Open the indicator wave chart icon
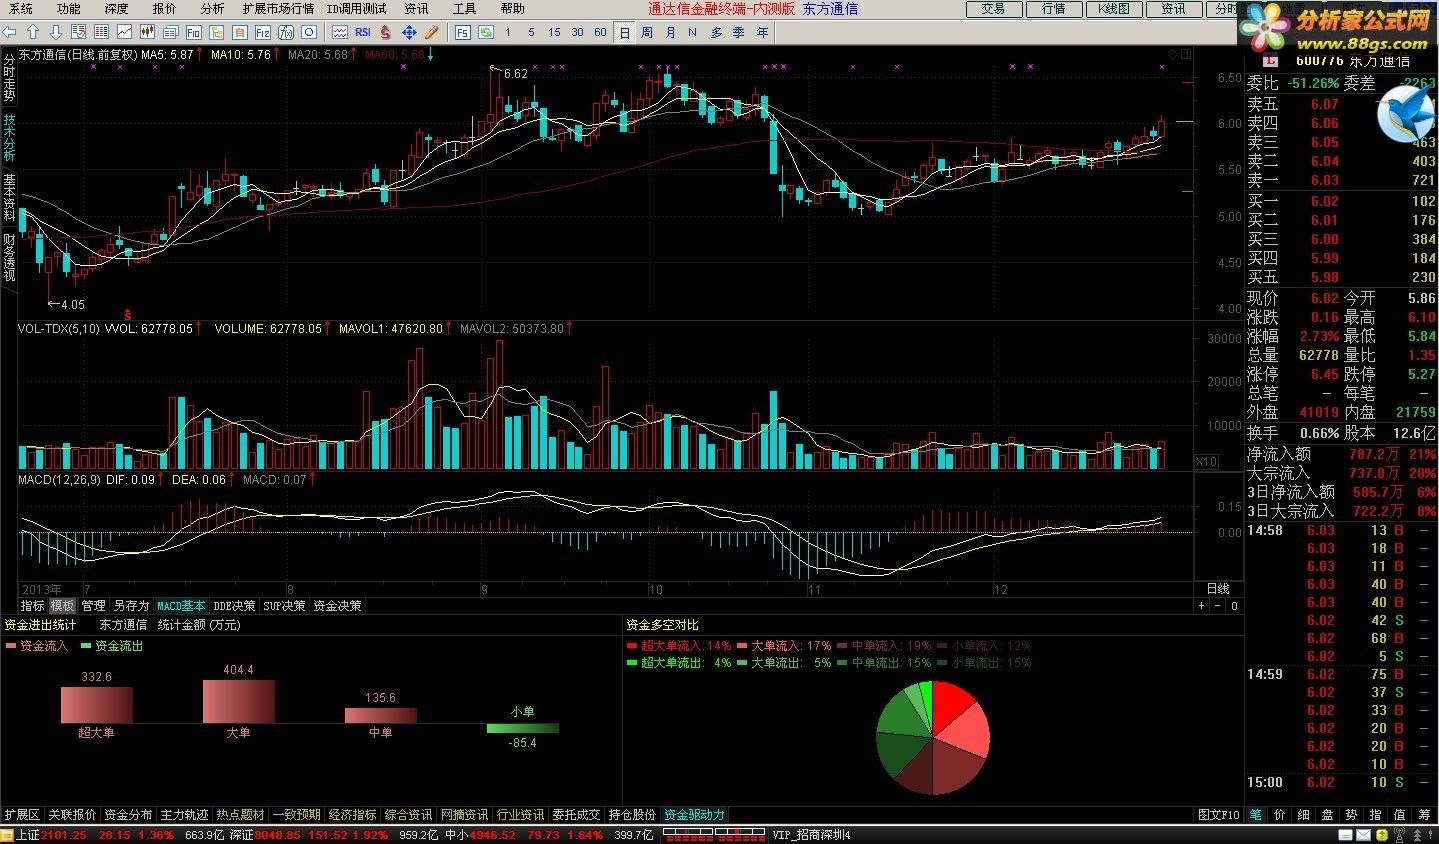This screenshot has height=844, width=1439. 340,33
